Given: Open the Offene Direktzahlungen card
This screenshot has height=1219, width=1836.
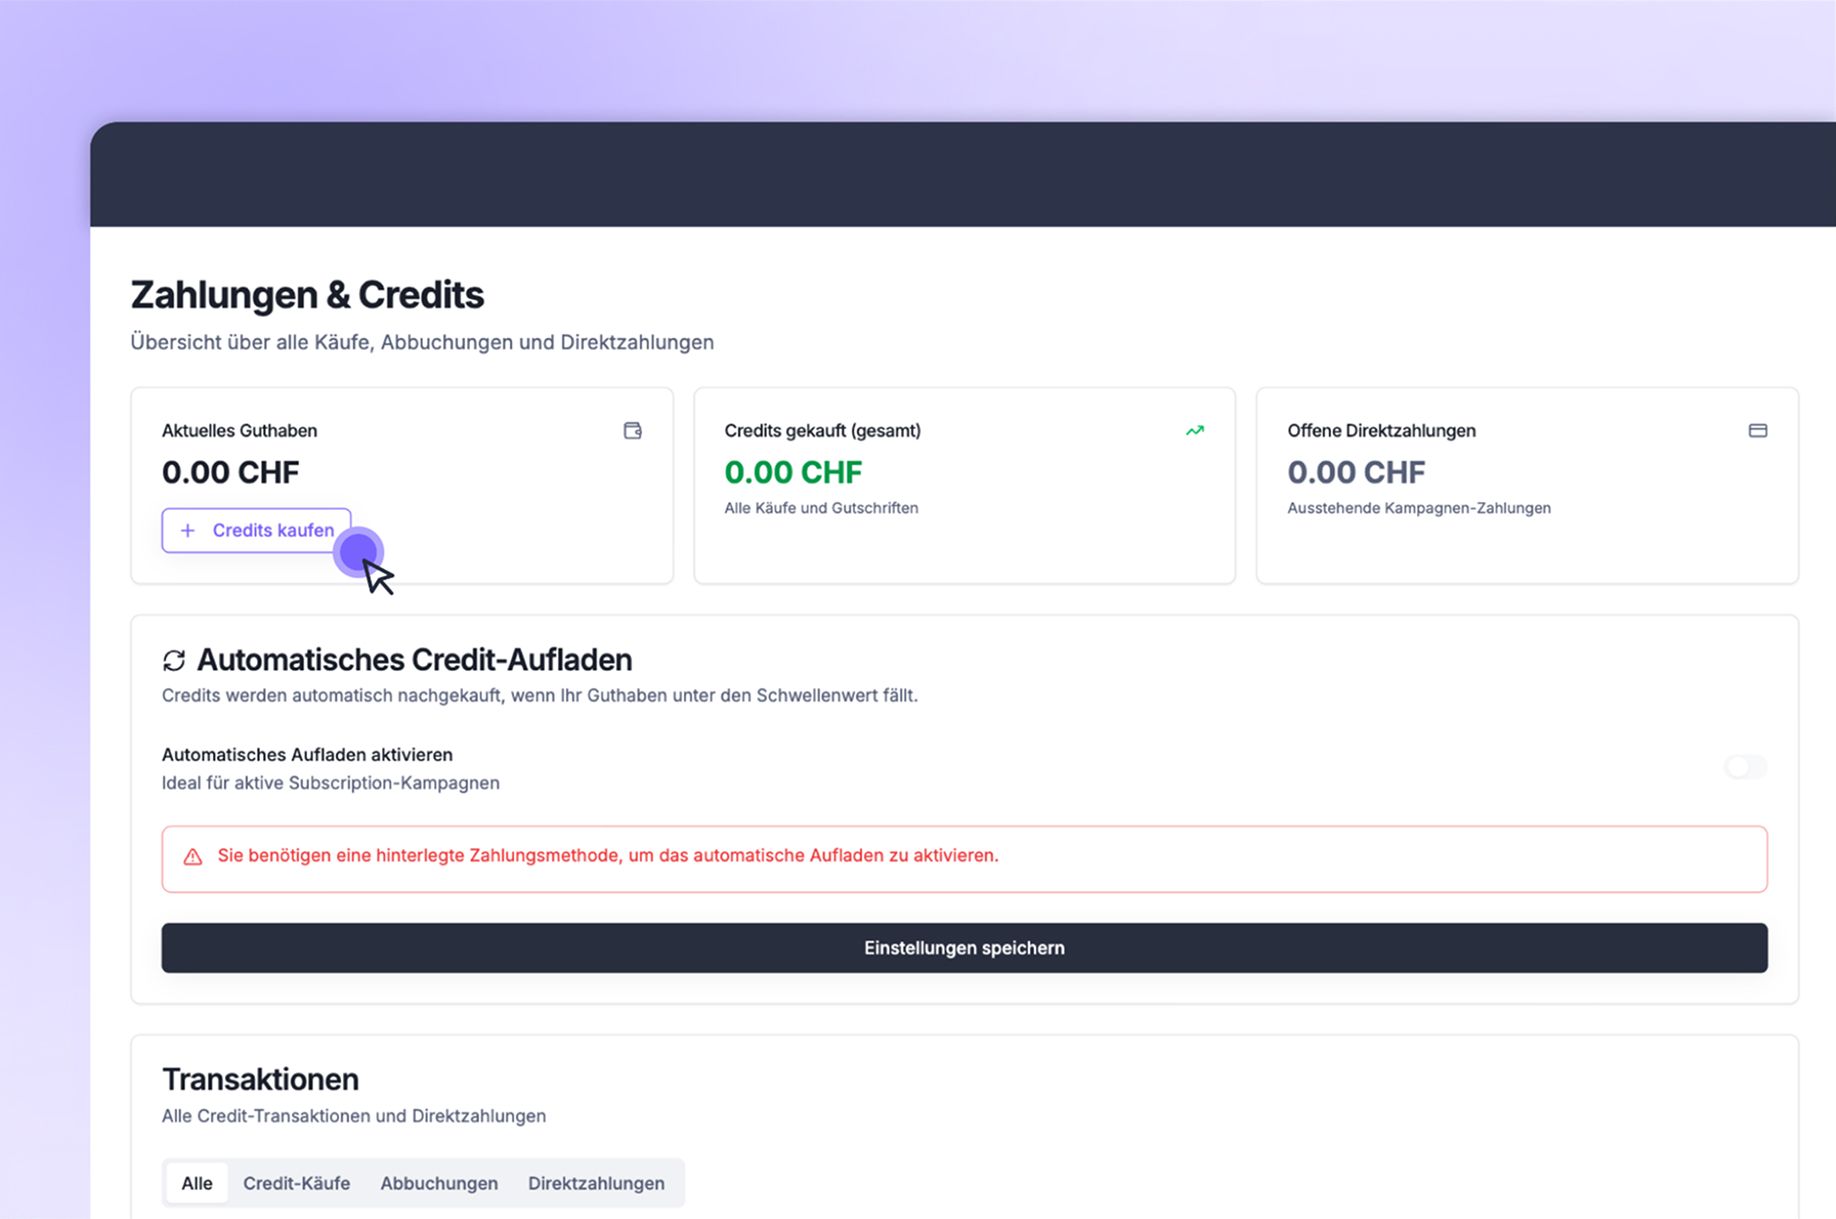Looking at the screenshot, I should pos(1527,486).
